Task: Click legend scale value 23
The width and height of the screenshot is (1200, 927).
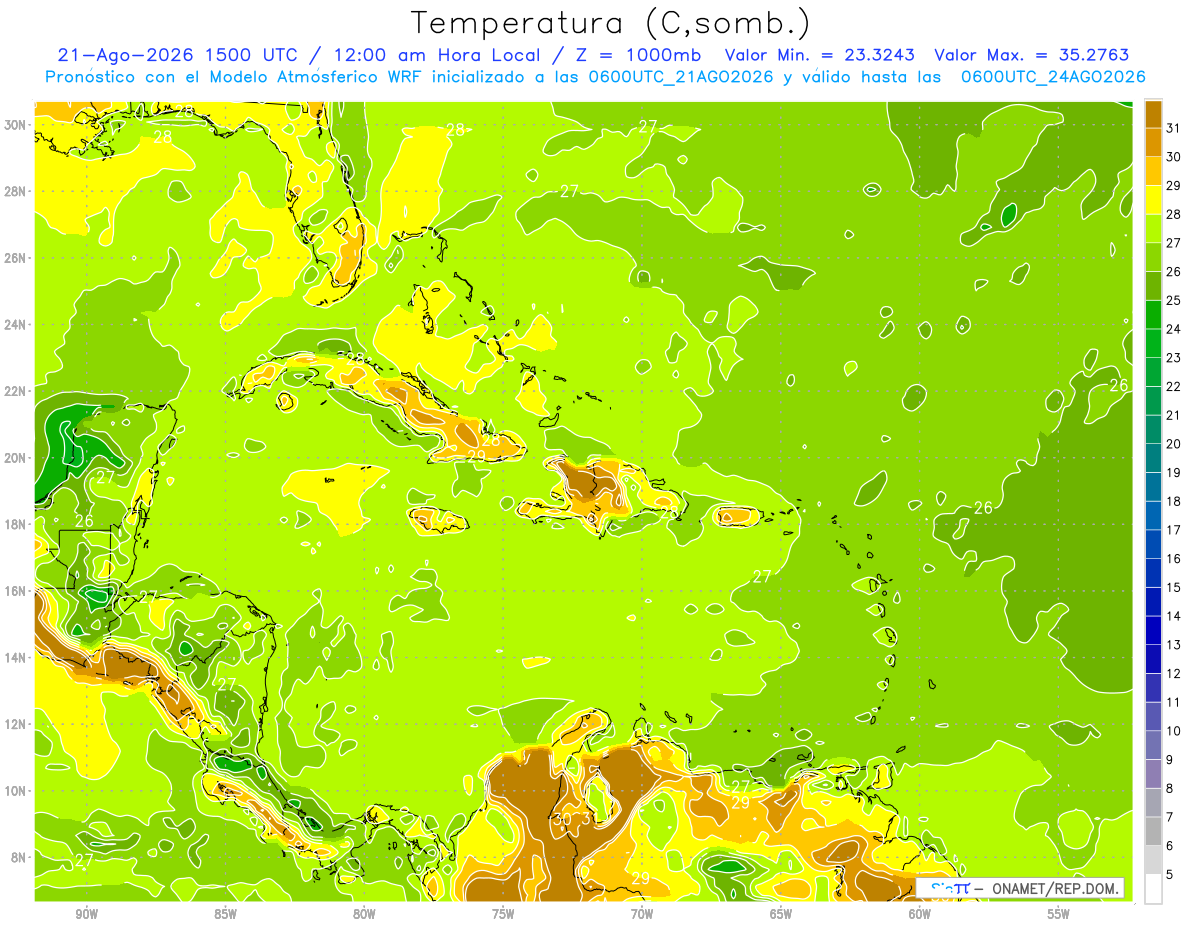Action: click(x=1174, y=357)
